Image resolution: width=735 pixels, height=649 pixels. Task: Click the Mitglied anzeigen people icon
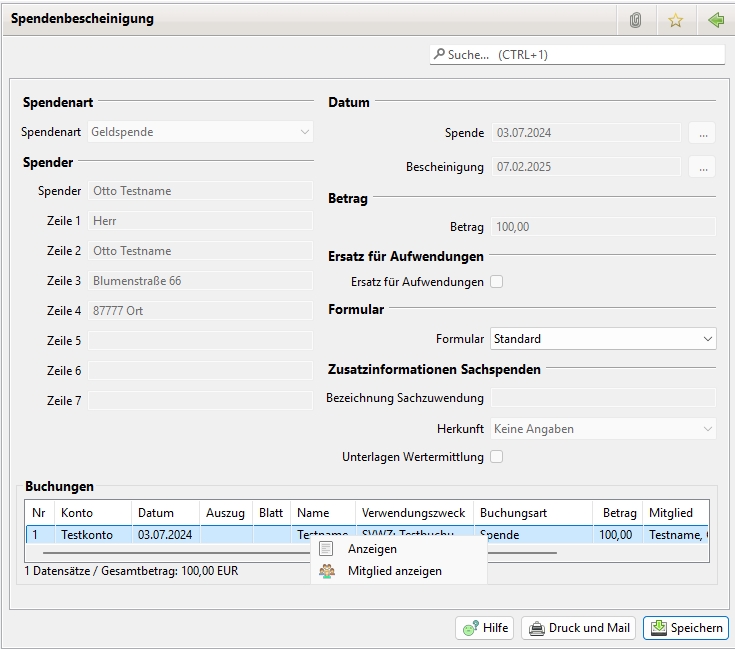tap(326, 571)
